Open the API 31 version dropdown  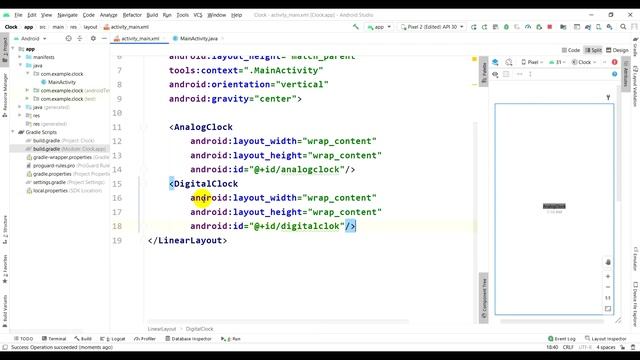(x=557, y=62)
